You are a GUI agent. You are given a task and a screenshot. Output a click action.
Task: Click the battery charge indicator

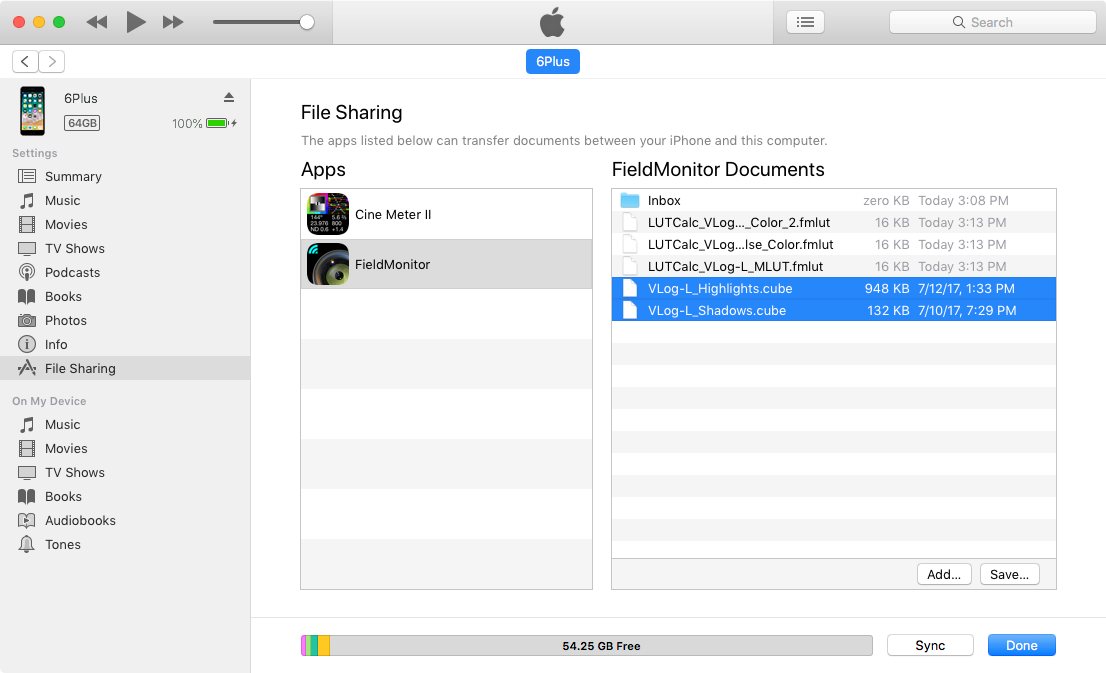pyautogui.click(x=221, y=123)
